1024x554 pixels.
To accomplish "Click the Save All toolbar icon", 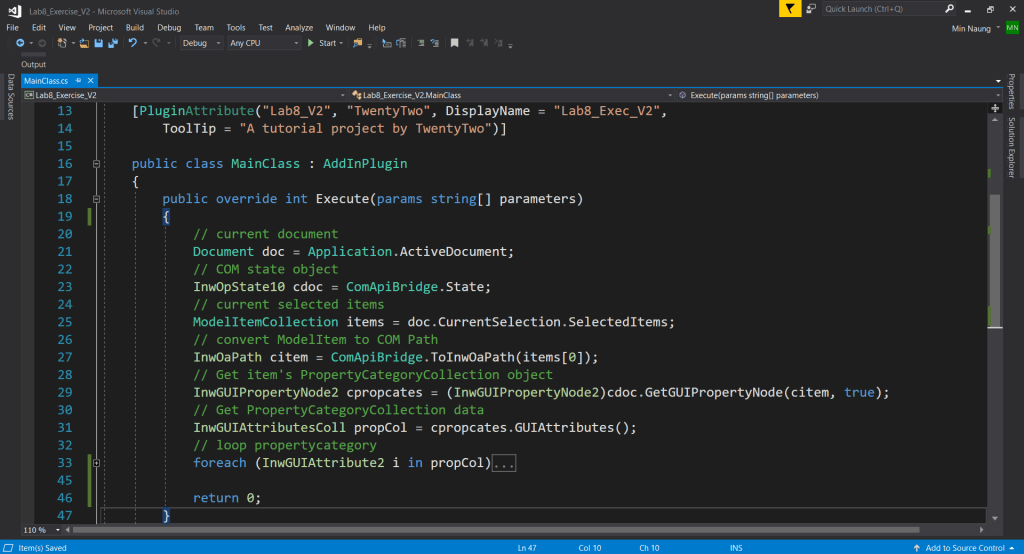I will [x=112, y=43].
